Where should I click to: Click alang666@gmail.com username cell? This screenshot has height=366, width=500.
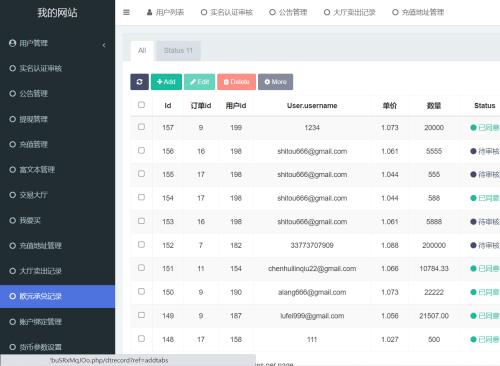point(312,292)
